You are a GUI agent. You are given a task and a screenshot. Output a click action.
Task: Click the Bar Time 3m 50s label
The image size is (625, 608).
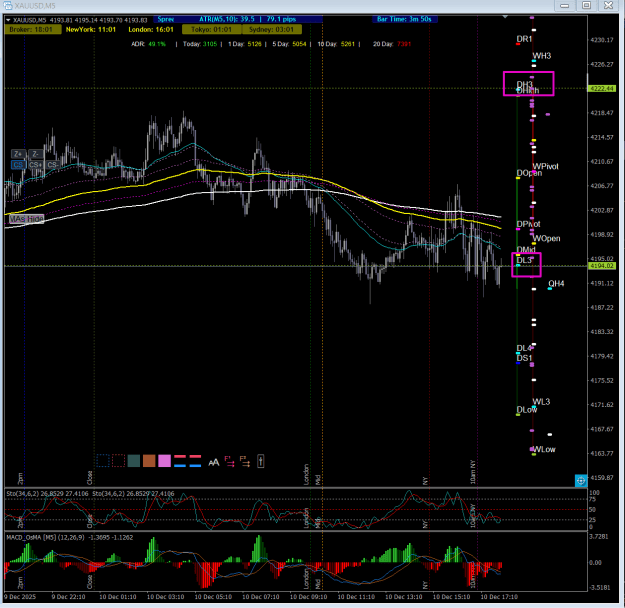pyautogui.click(x=405, y=19)
